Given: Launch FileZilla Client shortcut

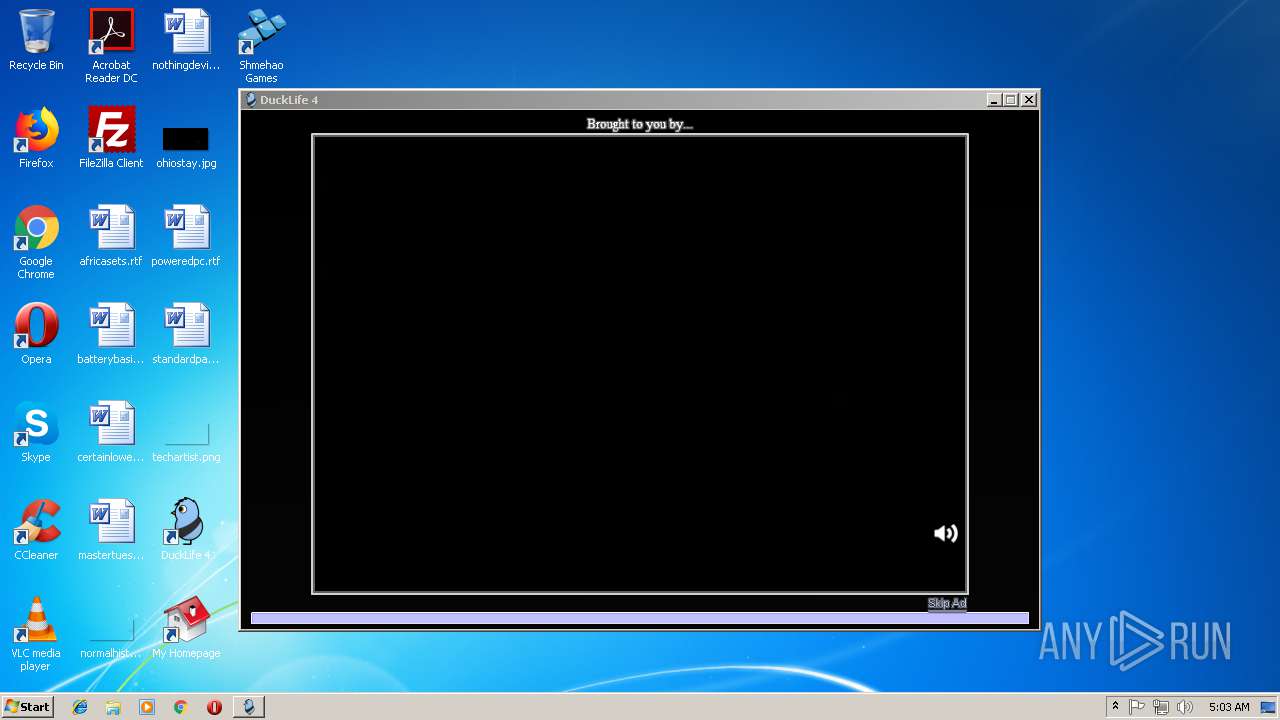Looking at the screenshot, I should (x=111, y=138).
